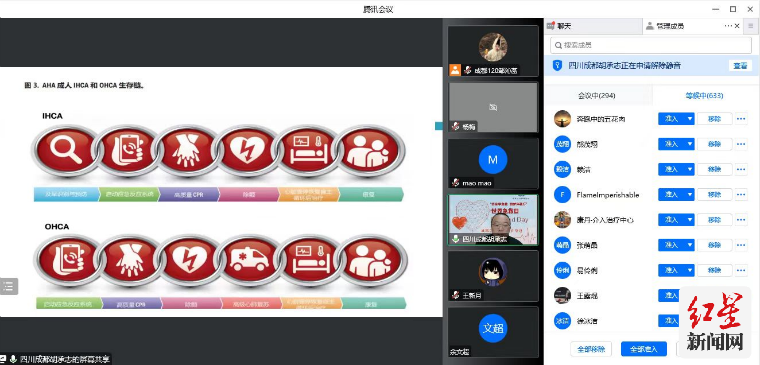
Task: Click the OHCA phone emergency call icon
Action: [69, 260]
